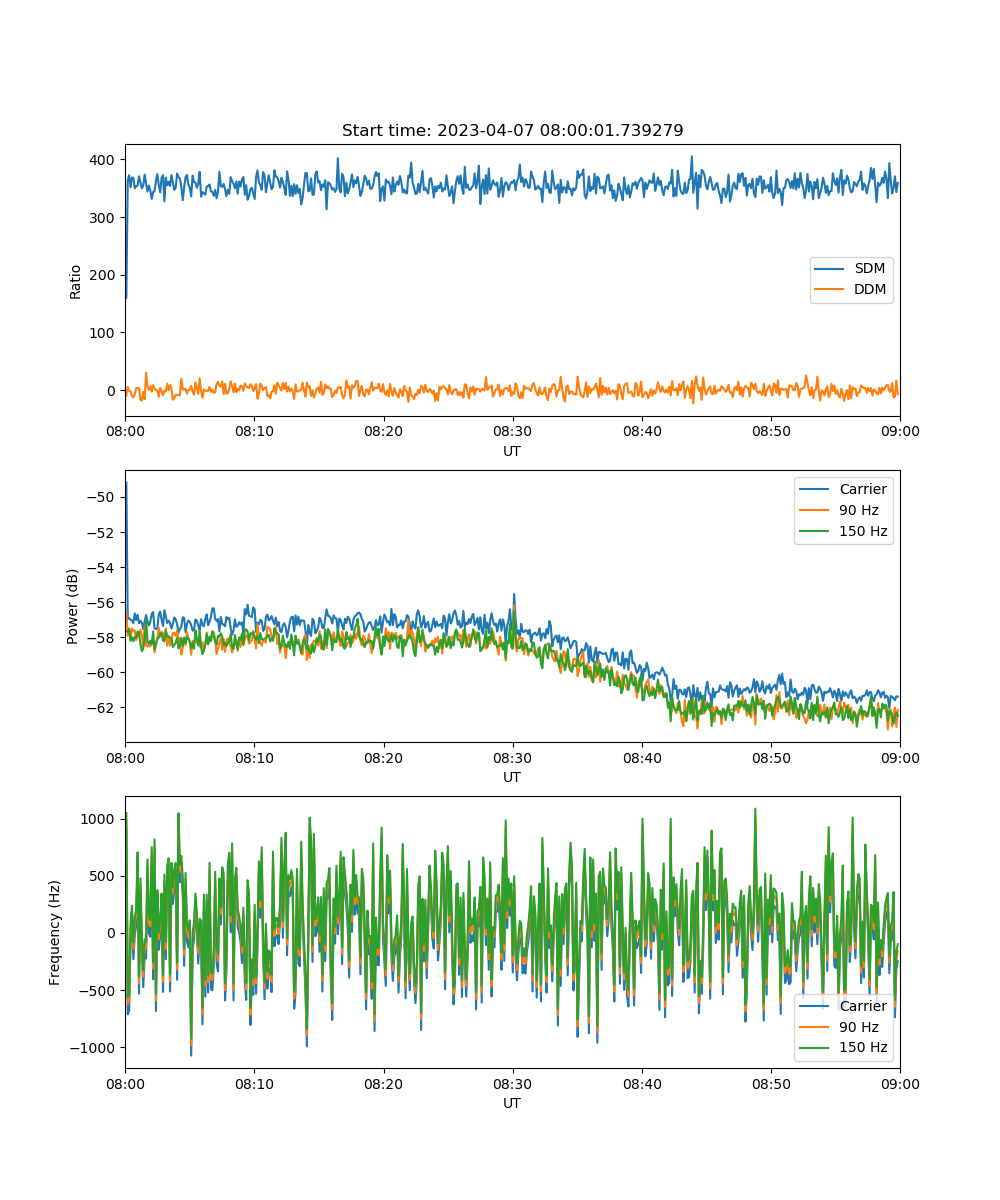Click the 100 tick on the Ratio axis

[104, 333]
